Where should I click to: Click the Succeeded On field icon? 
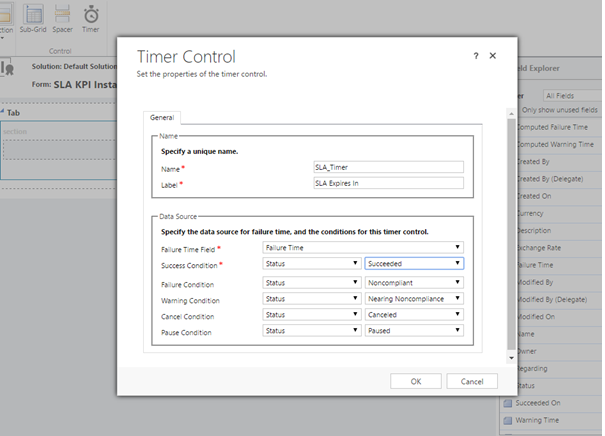click(x=508, y=402)
